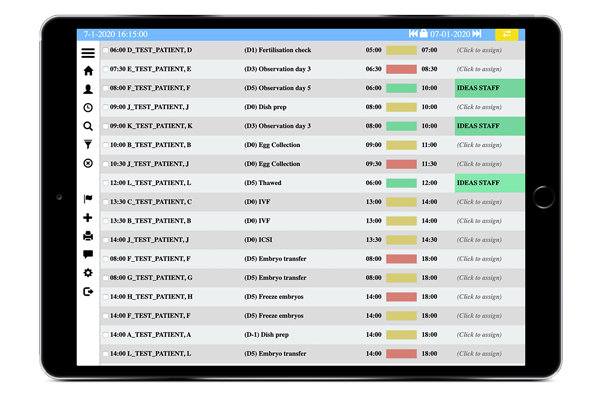Screen dimensions: 600x400
Task: Click the yellow swap button top right
Action: coord(507,34)
